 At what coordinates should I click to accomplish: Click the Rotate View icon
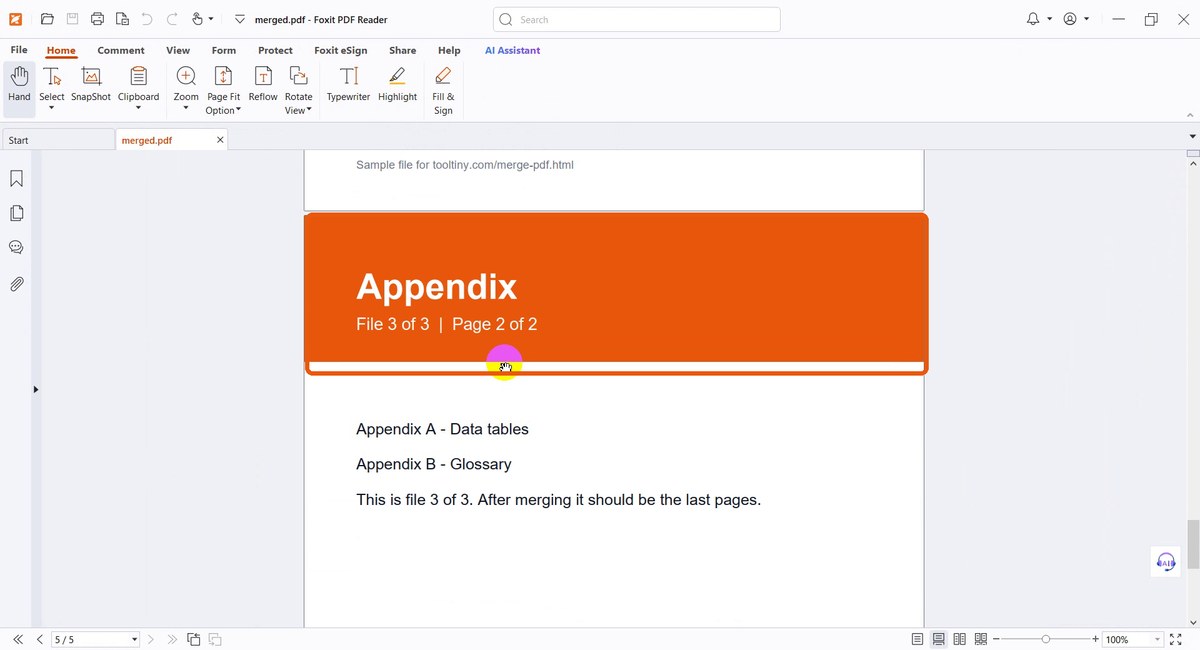[298, 77]
